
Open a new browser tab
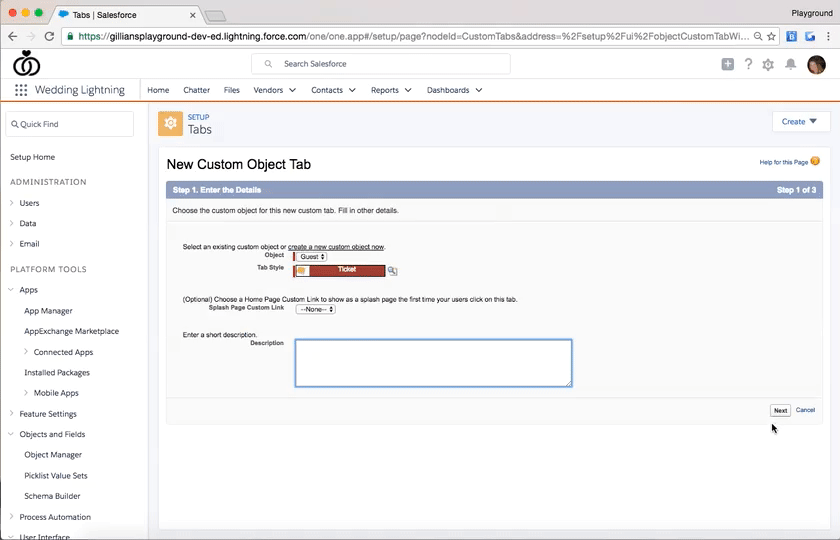[x=215, y=16]
